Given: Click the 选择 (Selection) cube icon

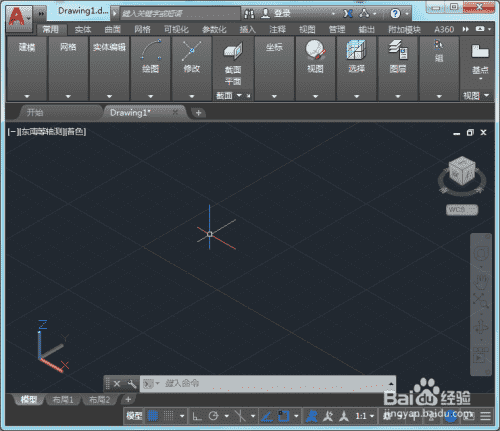Looking at the screenshot, I should (x=356, y=50).
